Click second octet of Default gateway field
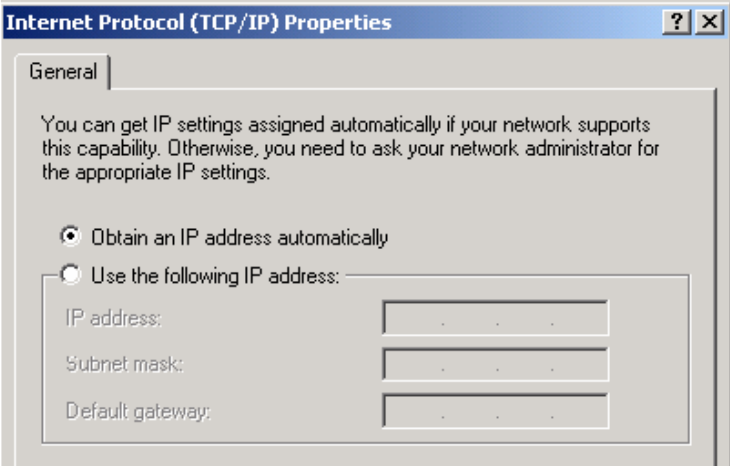This screenshot has height=466, width=730. pos(470,411)
